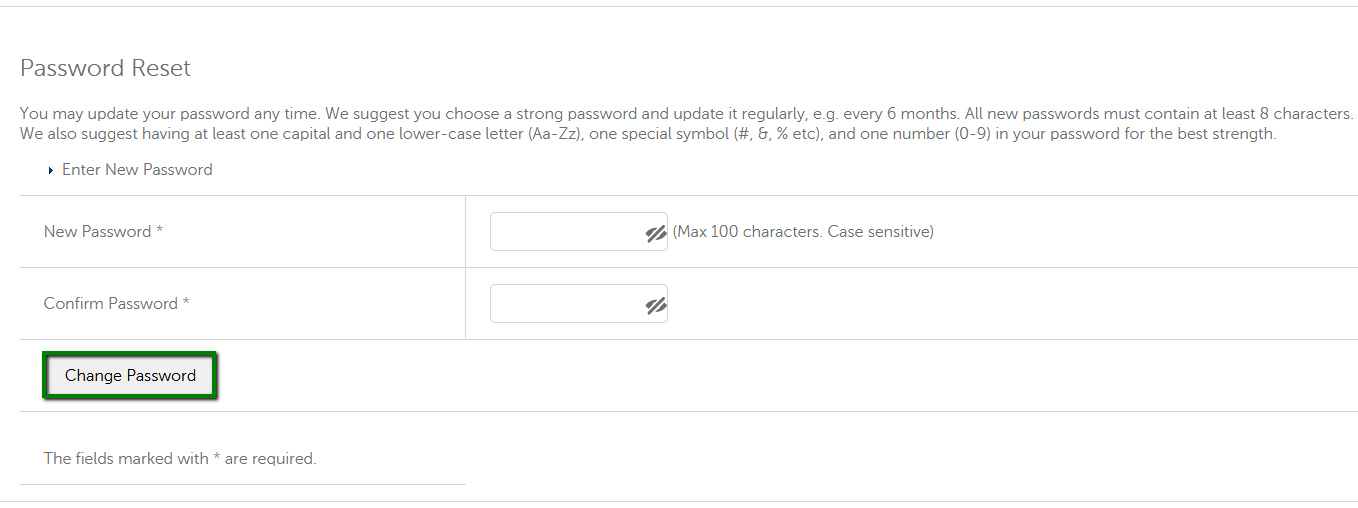Click the asterisk beside Confirm Password label
The width and height of the screenshot is (1358, 508).
(x=185, y=302)
